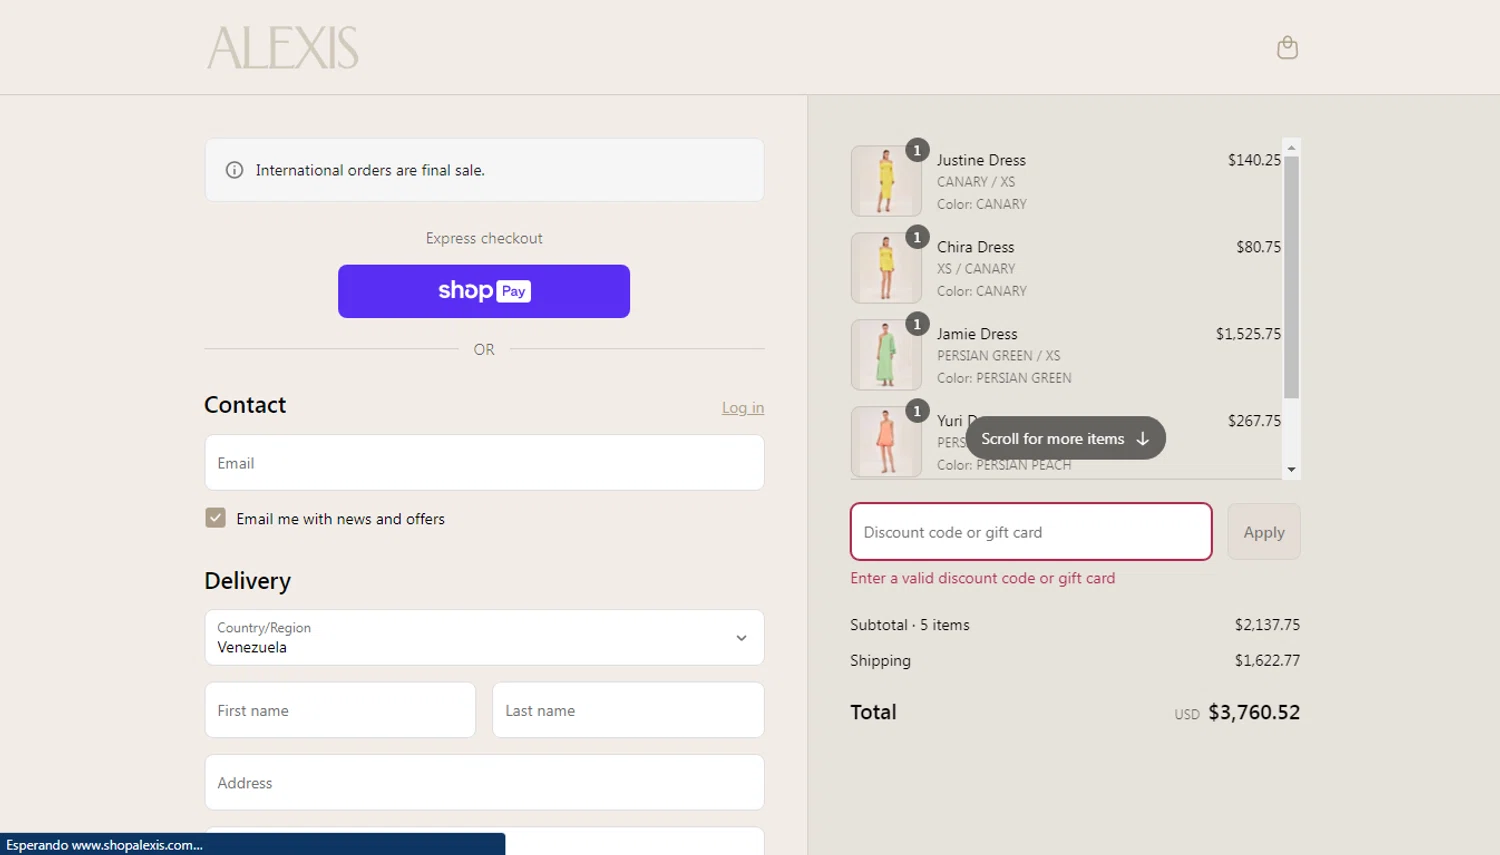This screenshot has height=855, width=1500.
Task: Click the info icon beside the international orders notice
Action: click(x=234, y=170)
